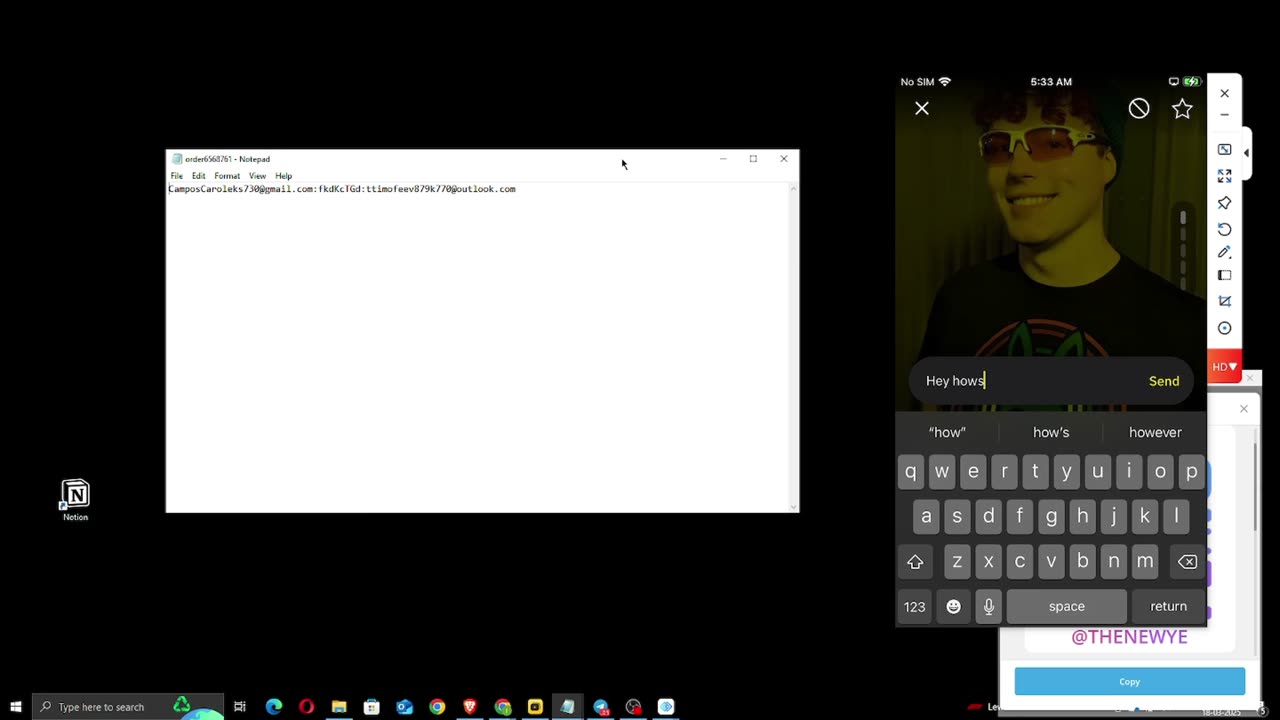Choose the quoted "how" suggestion
Image resolution: width=1280 pixels, height=720 pixels.
pyautogui.click(x=947, y=432)
